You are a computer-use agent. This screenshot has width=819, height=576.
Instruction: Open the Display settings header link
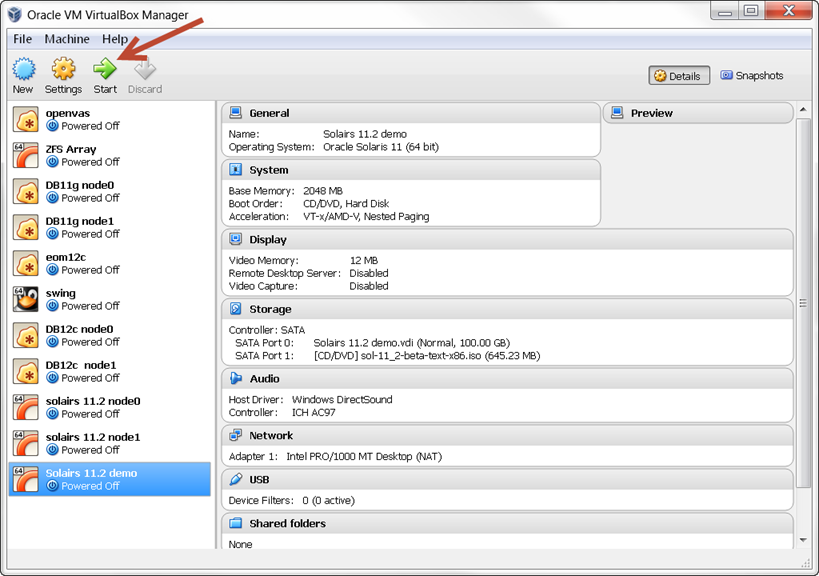point(268,239)
